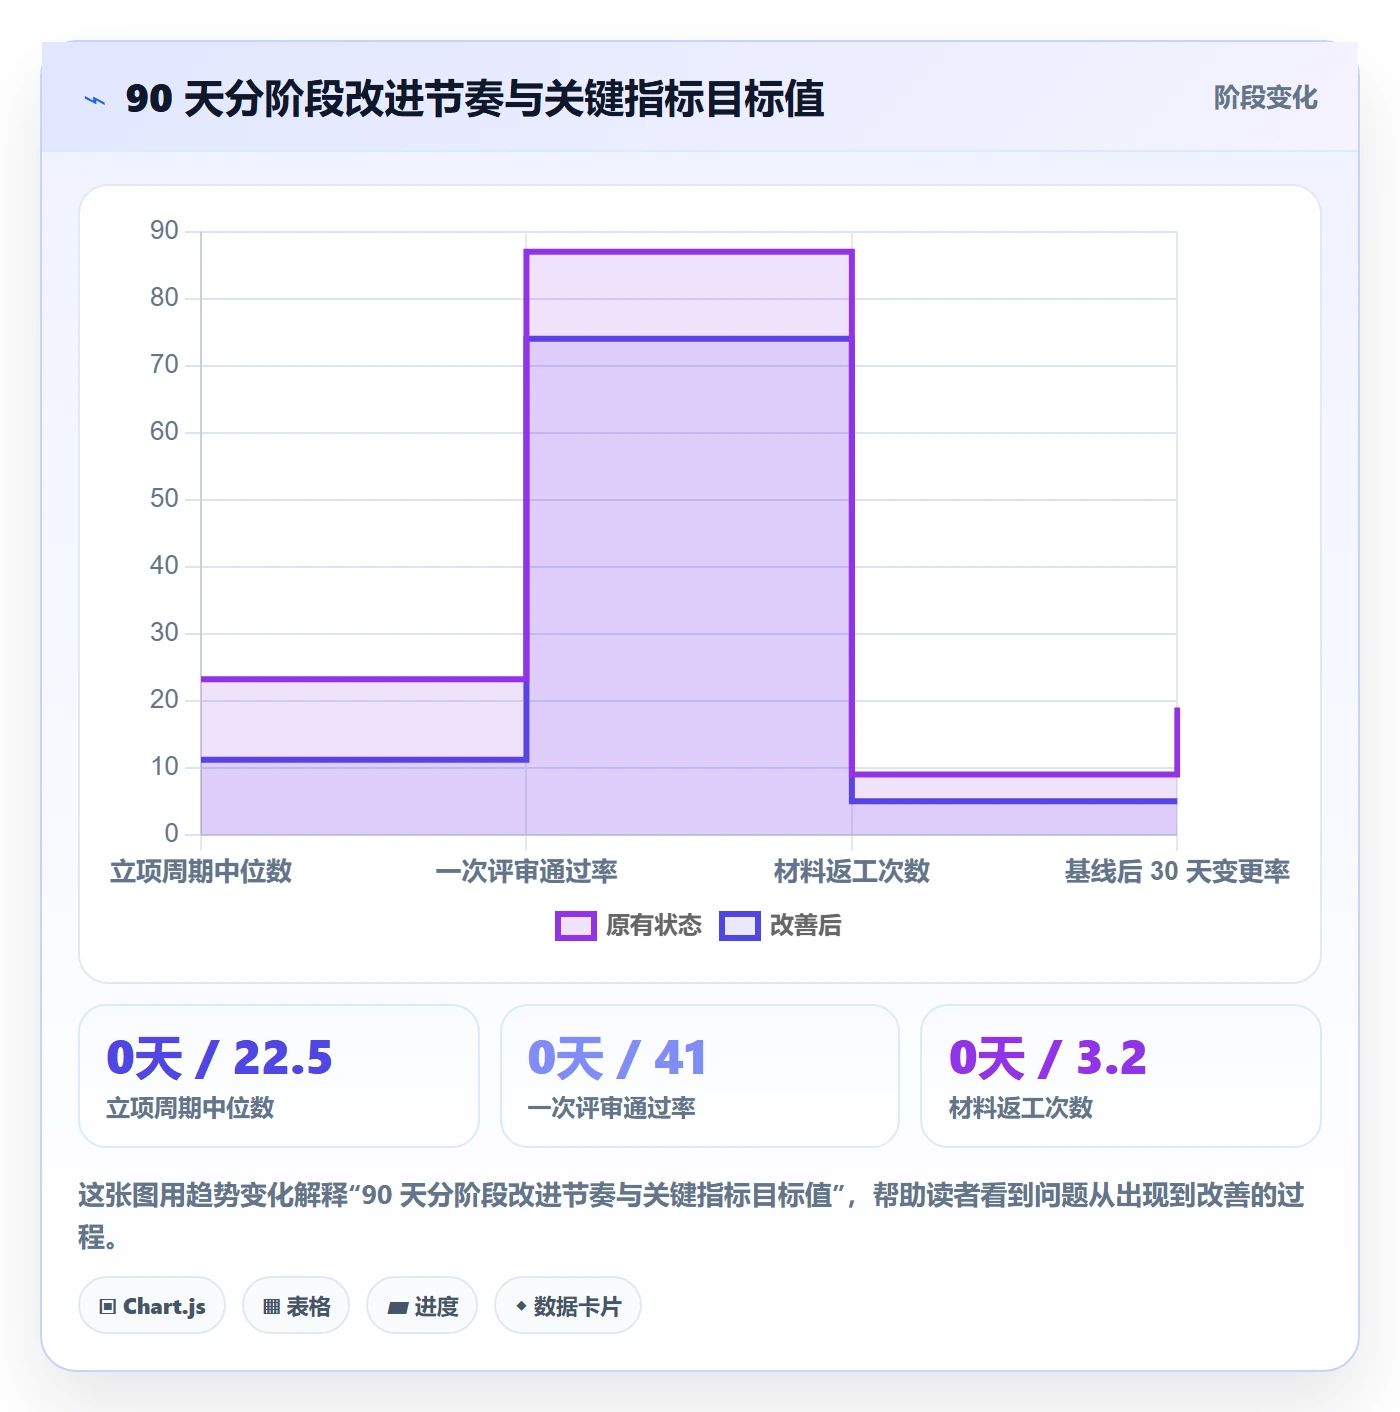Open the 立项周期中位数 stat card
Viewport: 1400px width, 1412px height.
[279, 1076]
